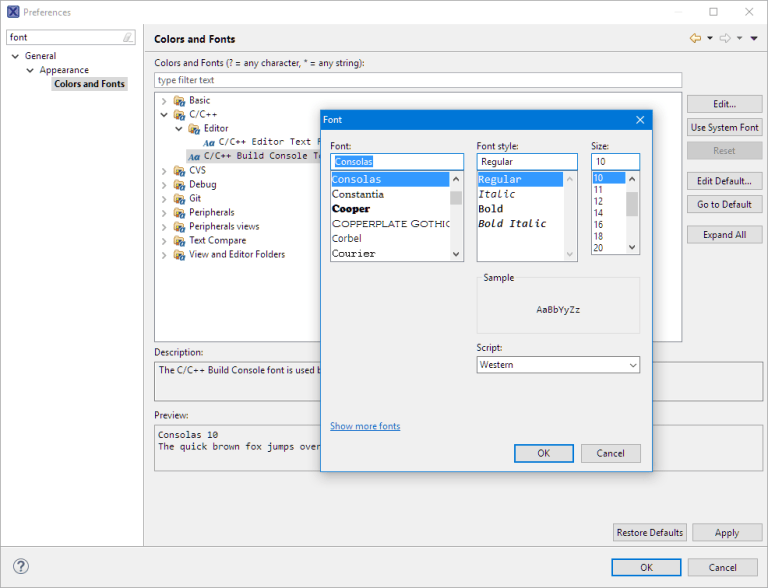Click View and Editor Folders icon
Screen dimensions: 768x588
179,255
